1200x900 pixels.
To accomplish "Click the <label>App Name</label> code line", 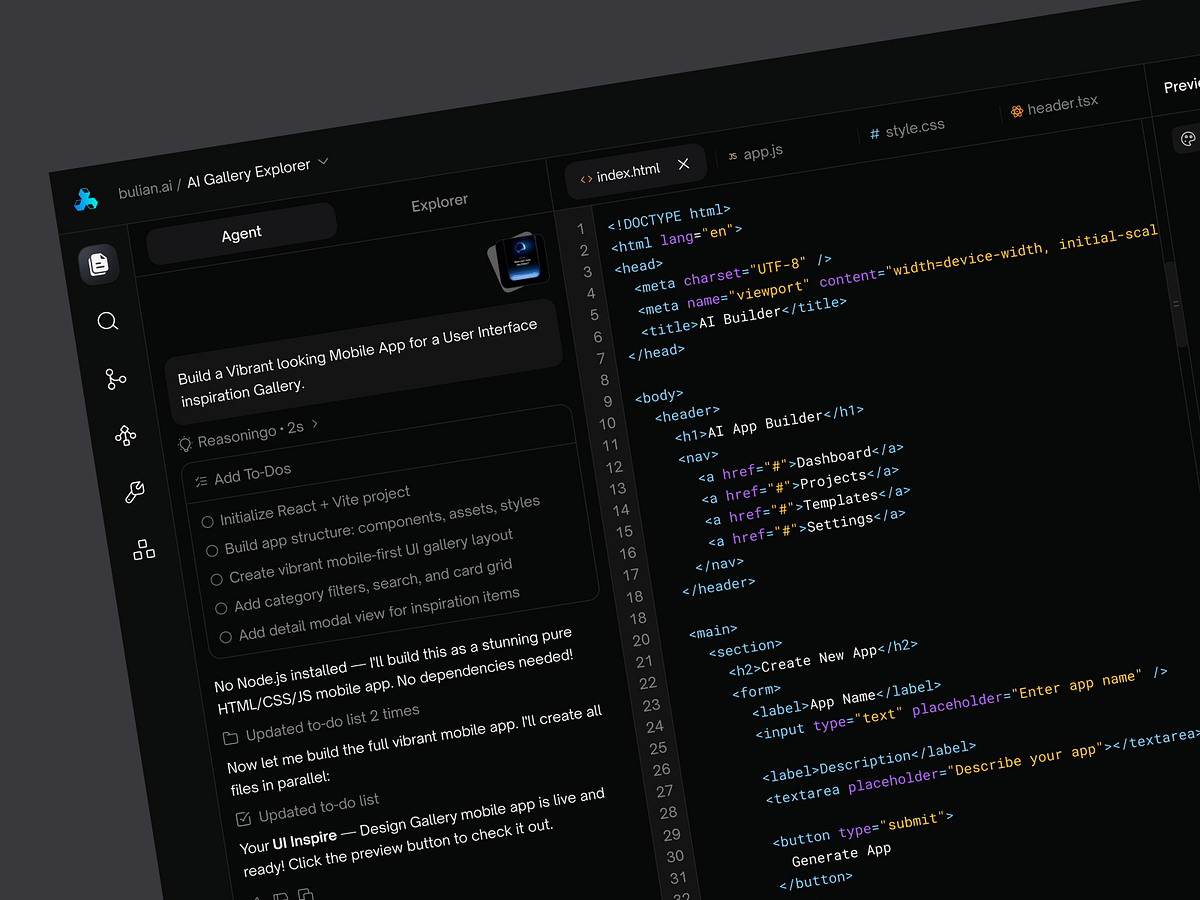I will click(846, 698).
